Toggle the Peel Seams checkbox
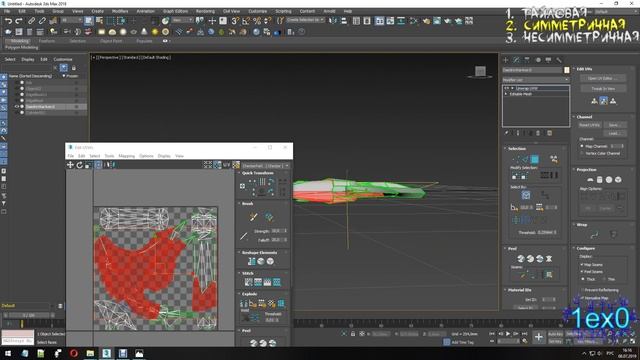640x360 pixels. 582,271
